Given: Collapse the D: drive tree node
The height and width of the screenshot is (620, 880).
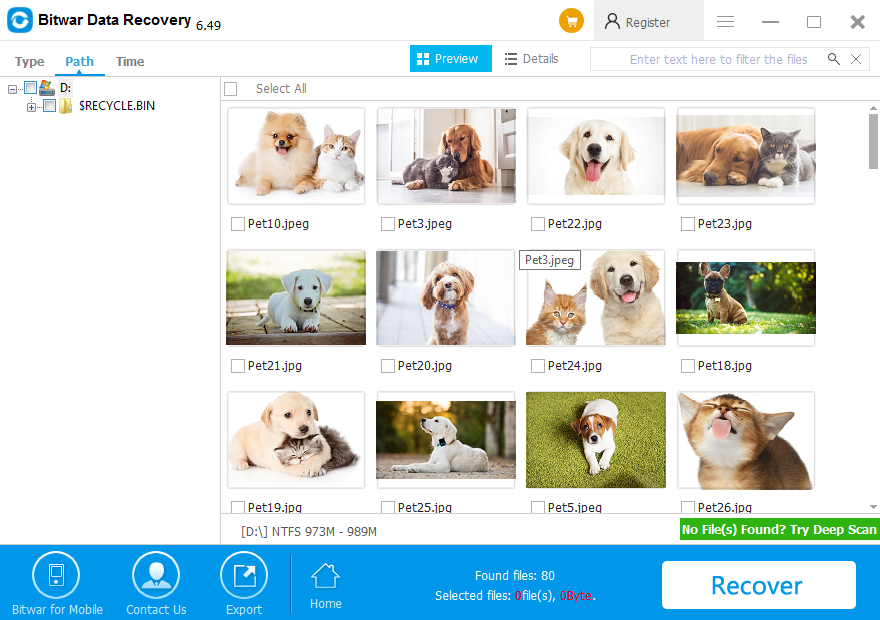Looking at the screenshot, I should pos(13,89).
